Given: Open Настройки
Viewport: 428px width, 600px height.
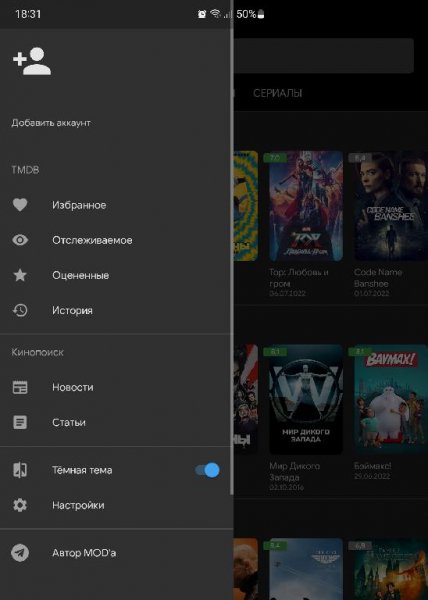Looking at the screenshot, I should pyautogui.click(x=115, y=505).
